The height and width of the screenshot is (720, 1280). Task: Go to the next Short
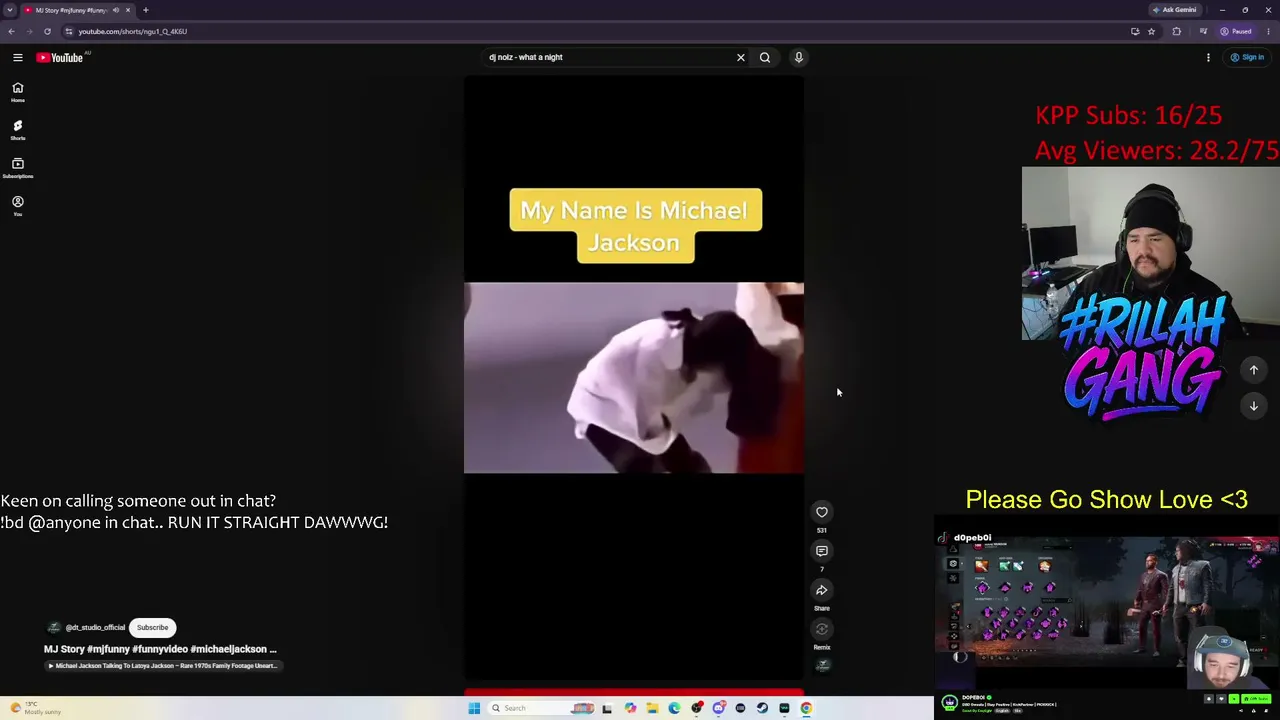pyautogui.click(x=1254, y=406)
